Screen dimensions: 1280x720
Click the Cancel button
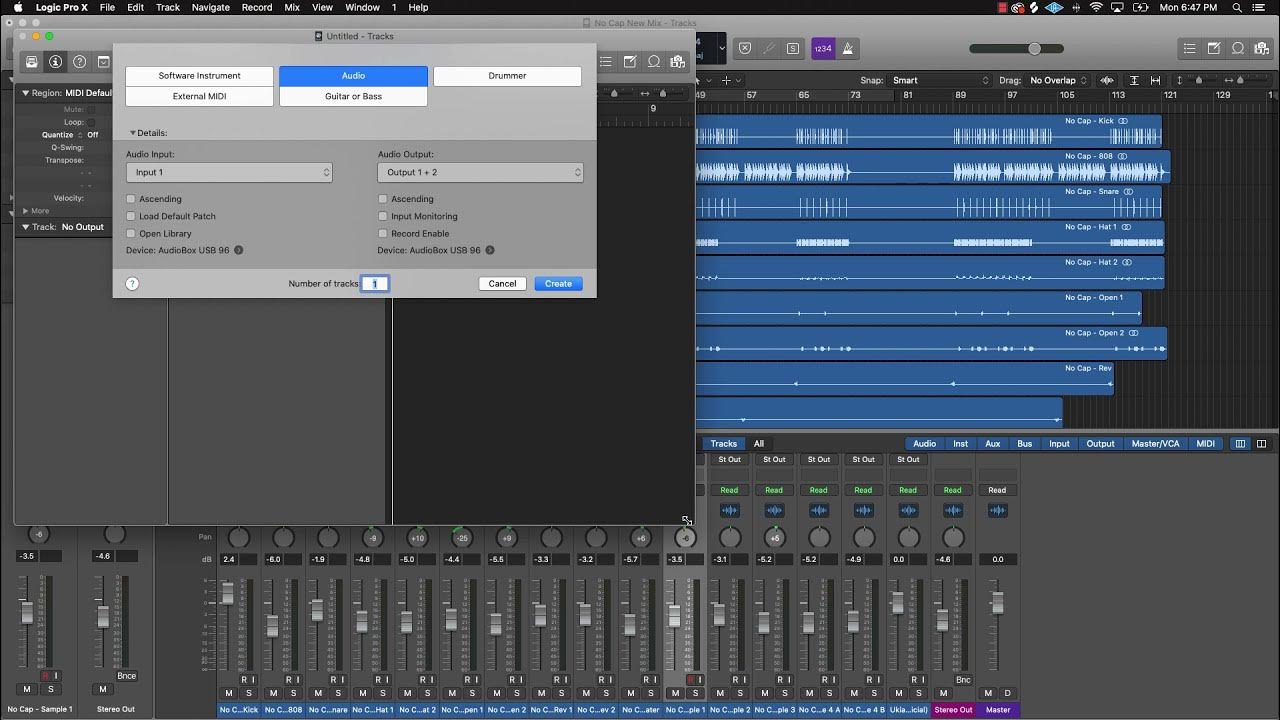point(502,284)
